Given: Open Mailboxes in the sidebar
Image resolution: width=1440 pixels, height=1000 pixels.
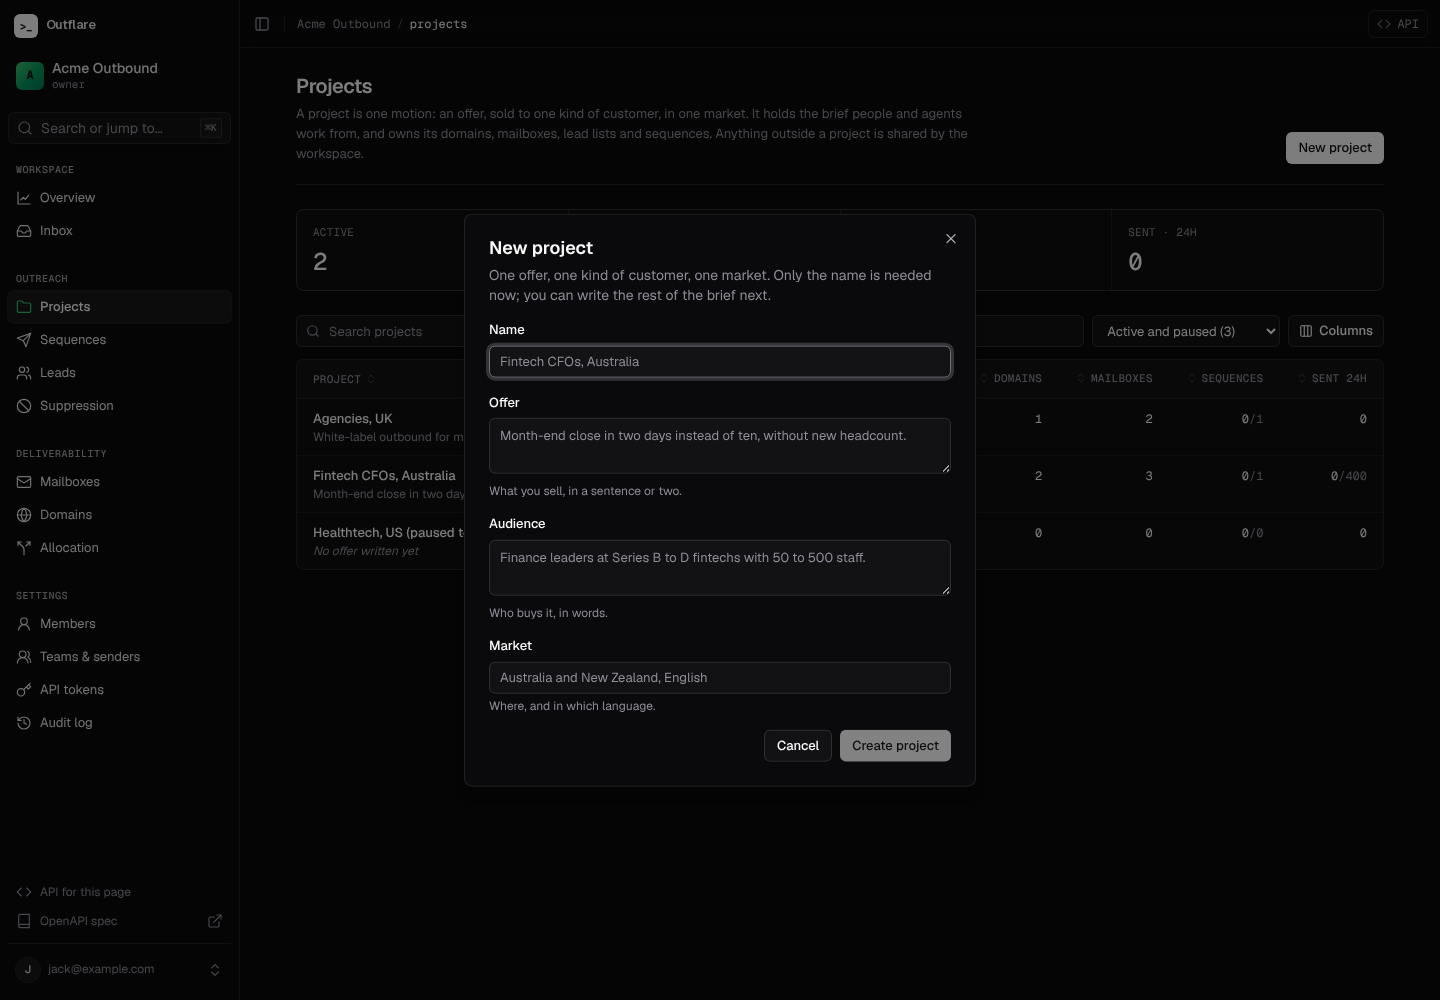Looking at the screenshot, I should coord(120,482).
